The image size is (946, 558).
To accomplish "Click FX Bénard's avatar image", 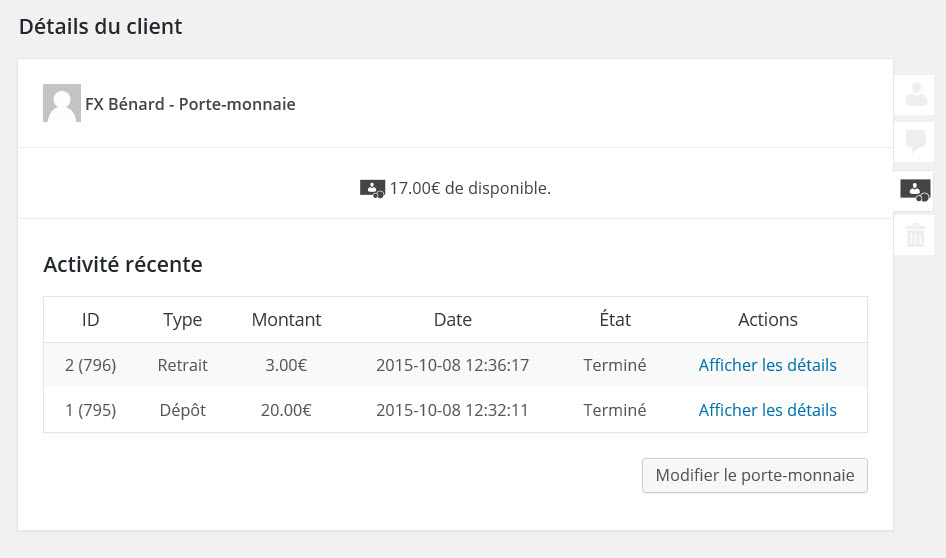I will [62, 104].
